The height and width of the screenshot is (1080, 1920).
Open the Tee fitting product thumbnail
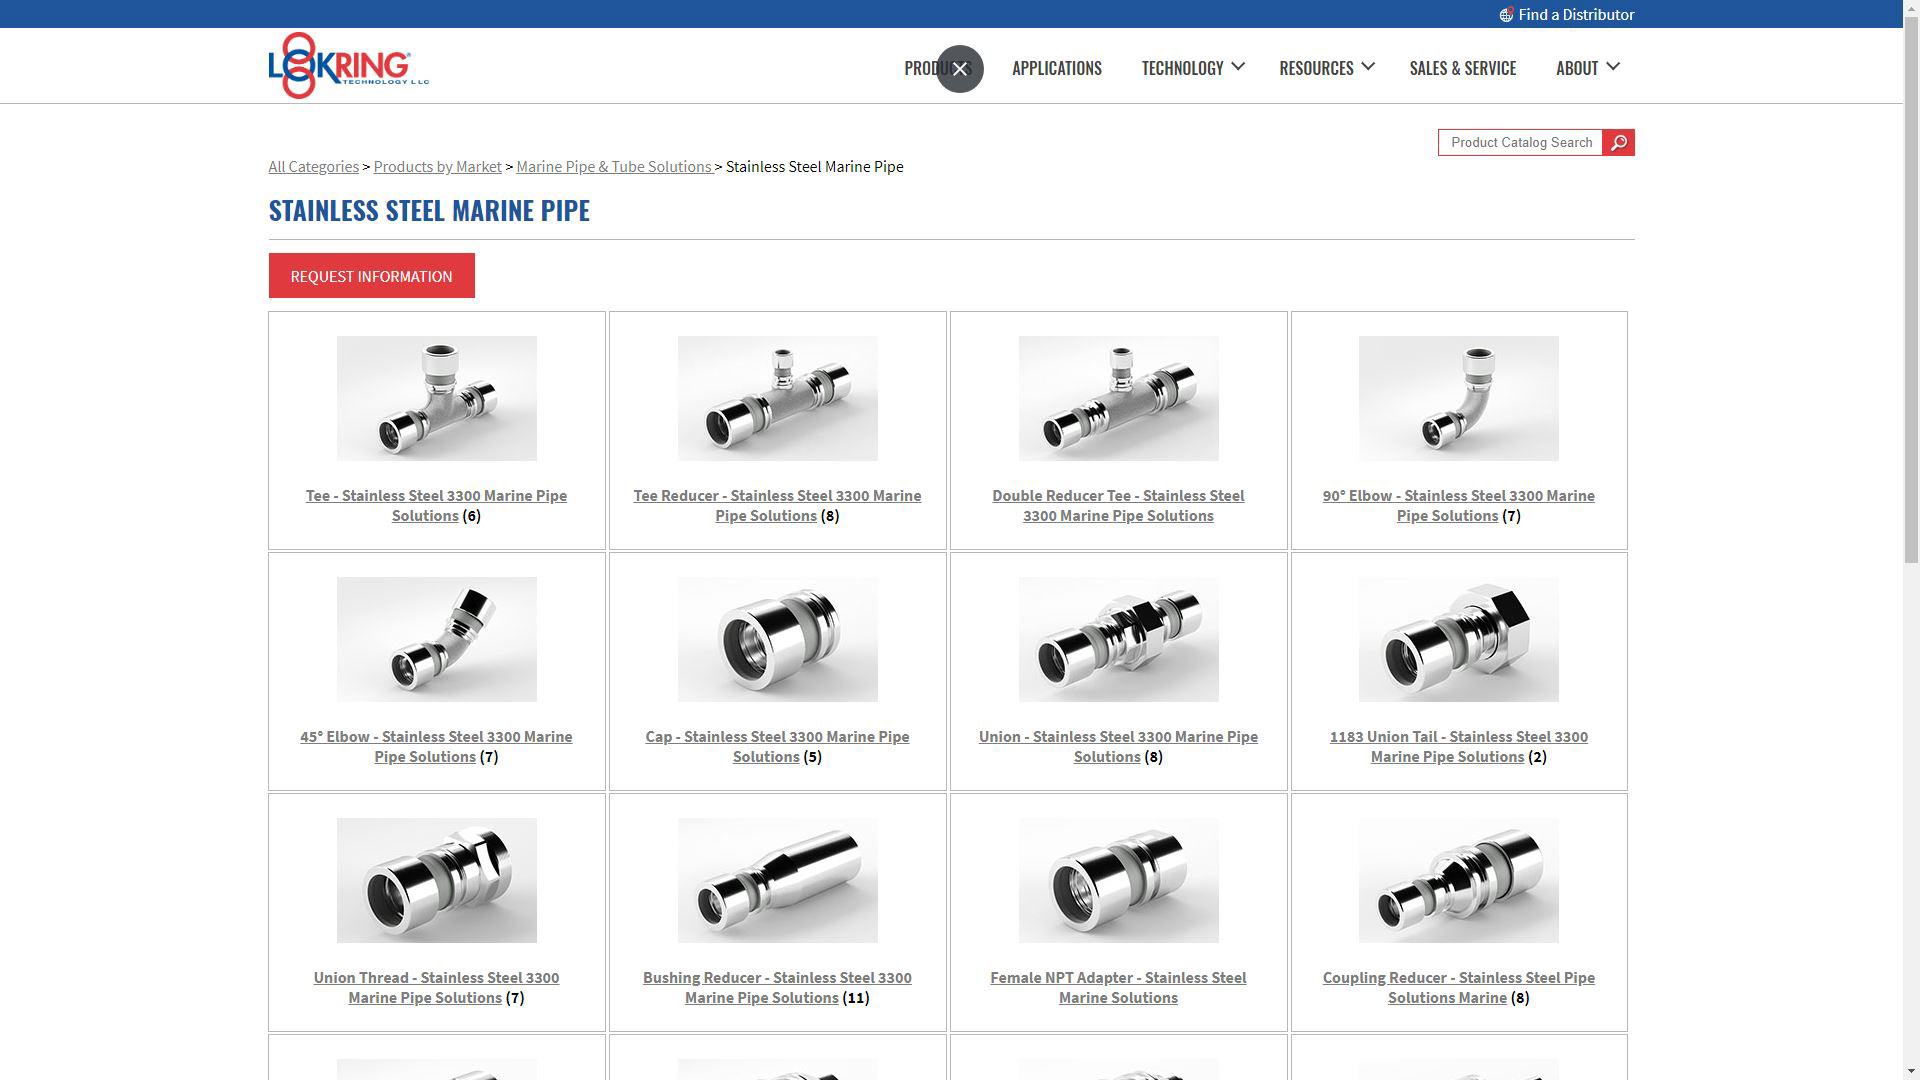pos(436,398)
